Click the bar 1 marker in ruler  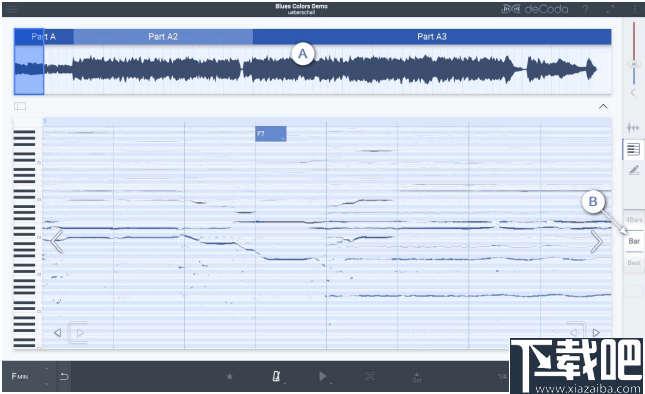[45, 121]
